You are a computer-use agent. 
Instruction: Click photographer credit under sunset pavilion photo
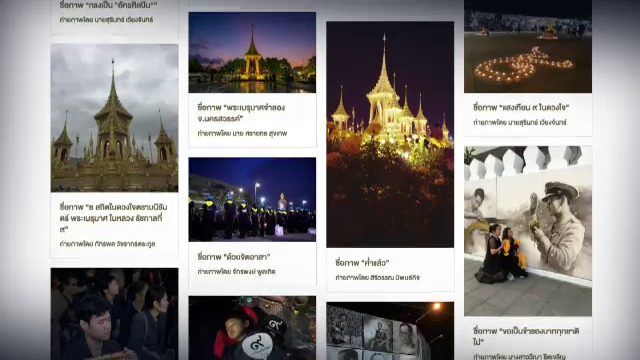(242, 133)
